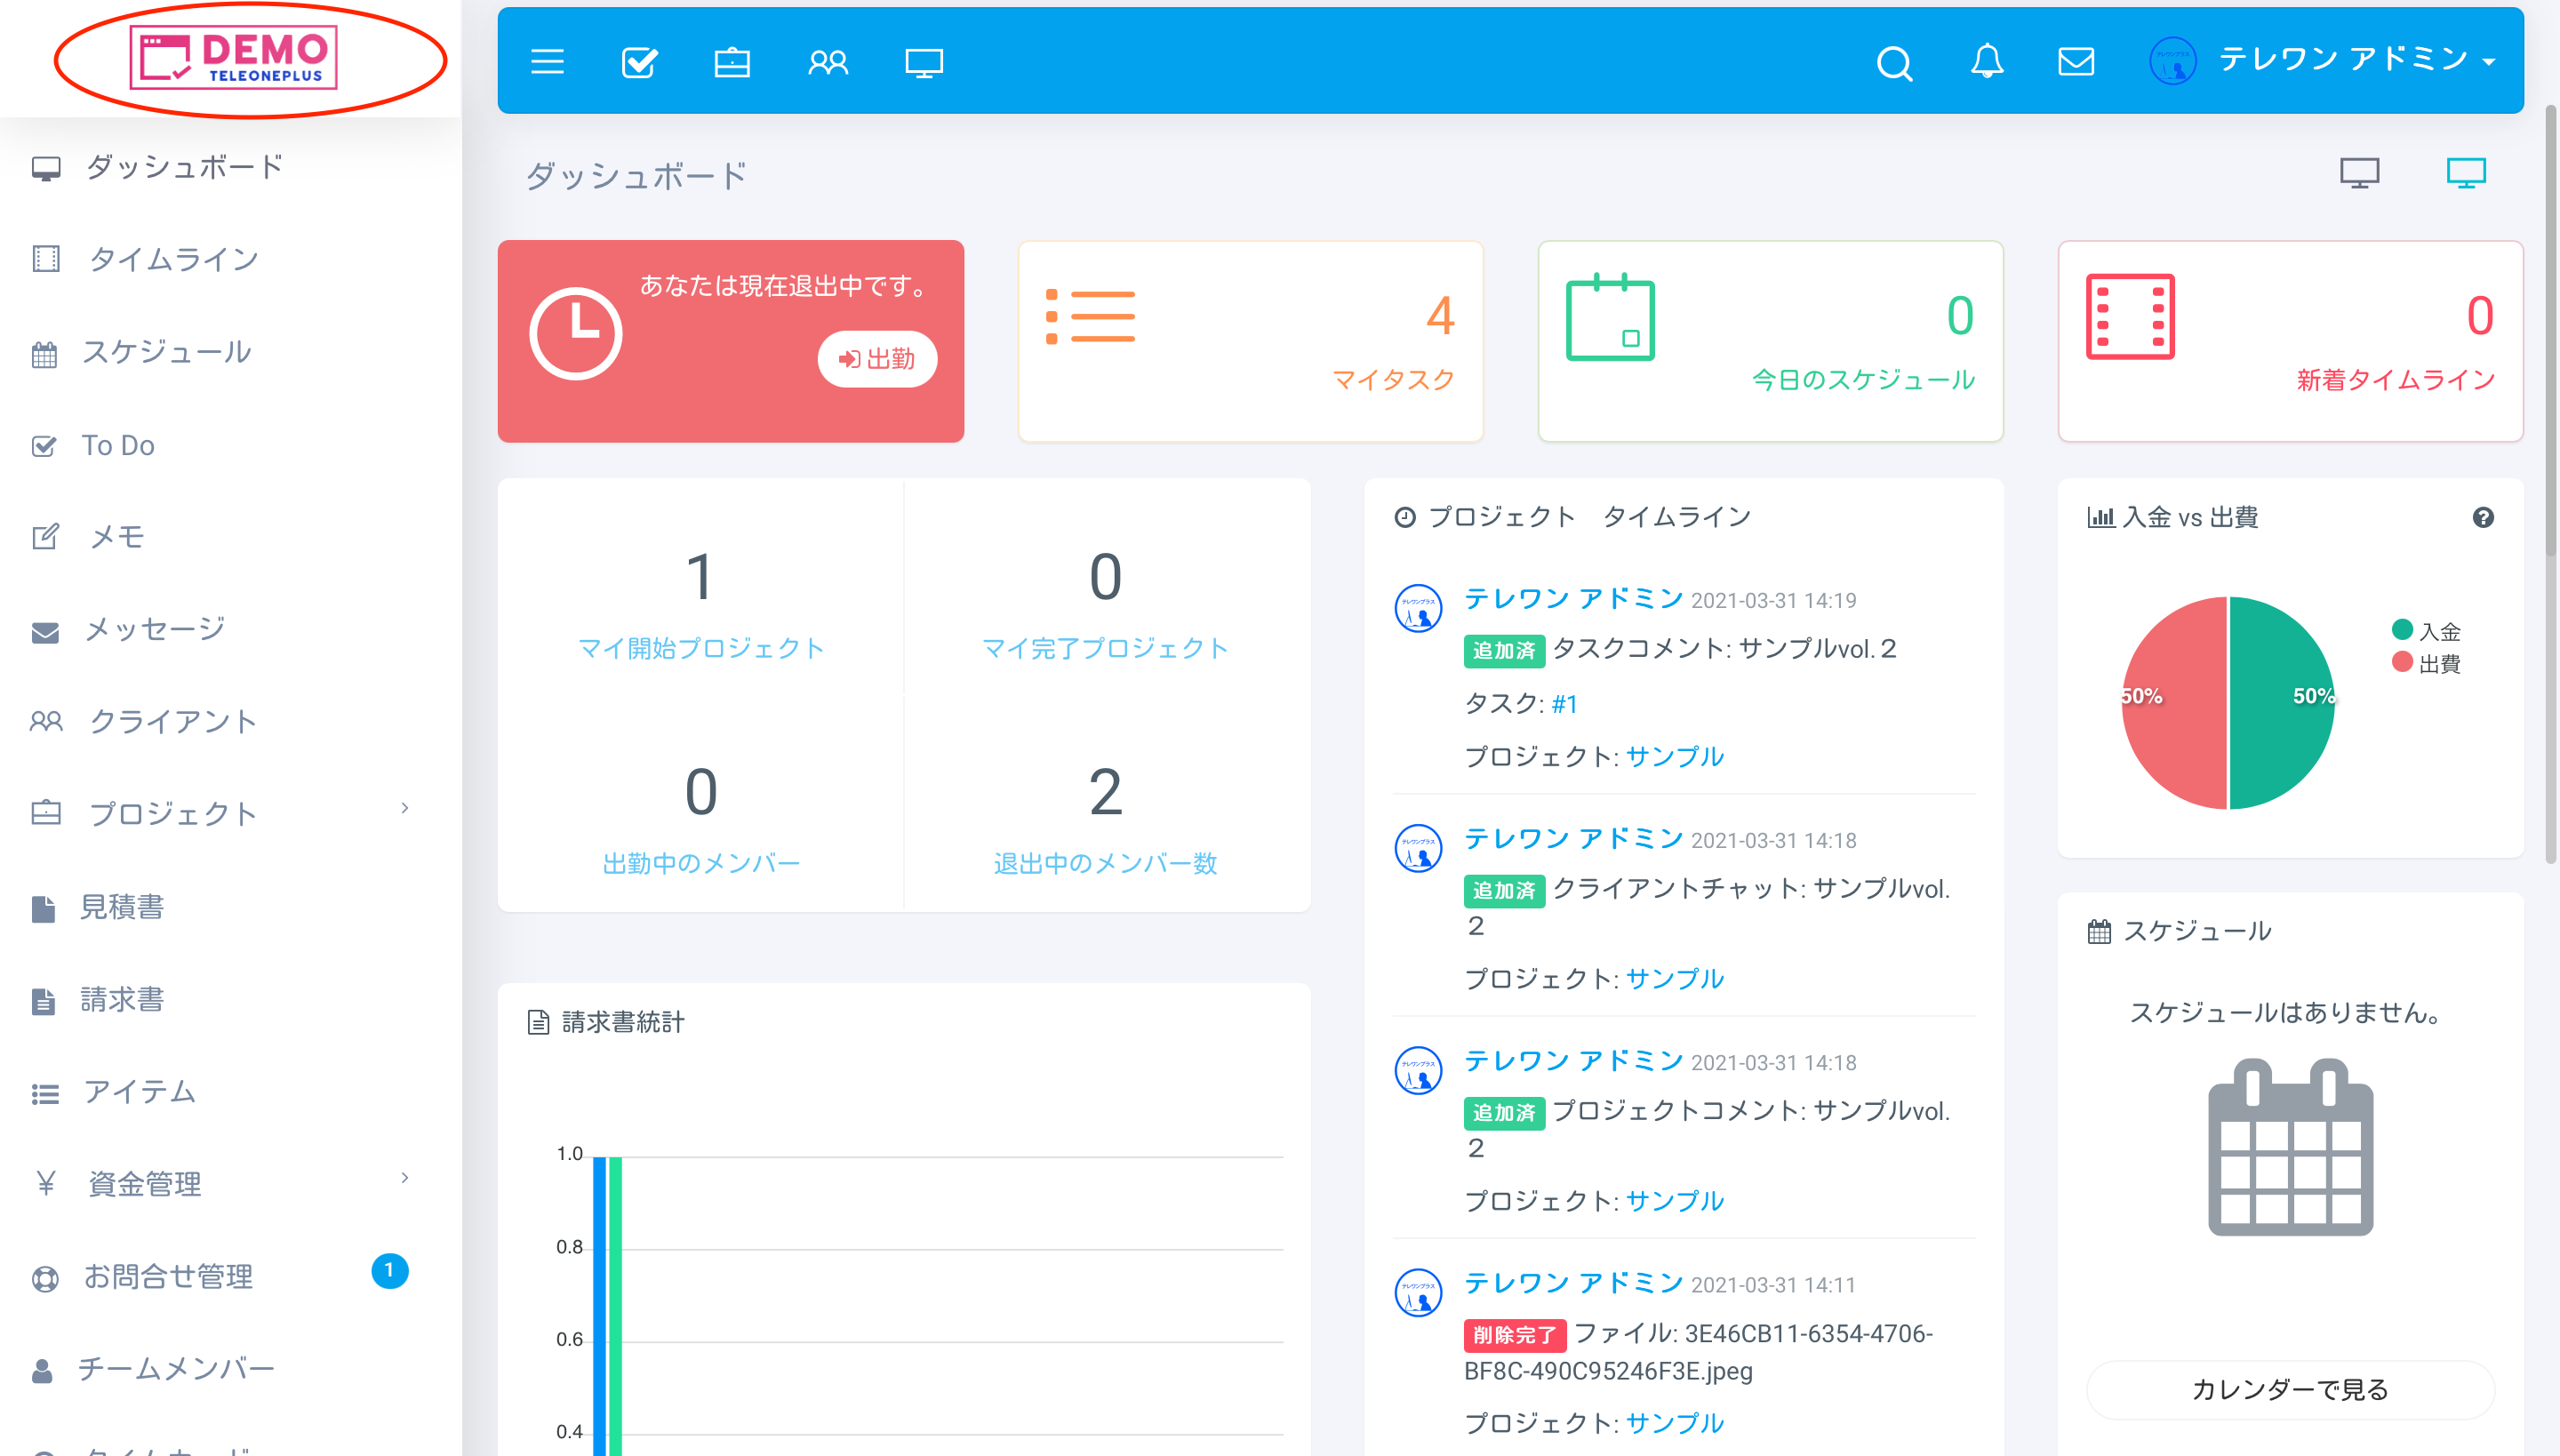Click 出勤 (Clock In) button on dashboard
Screen dimensions: 2560x1456
coord(879,359)
